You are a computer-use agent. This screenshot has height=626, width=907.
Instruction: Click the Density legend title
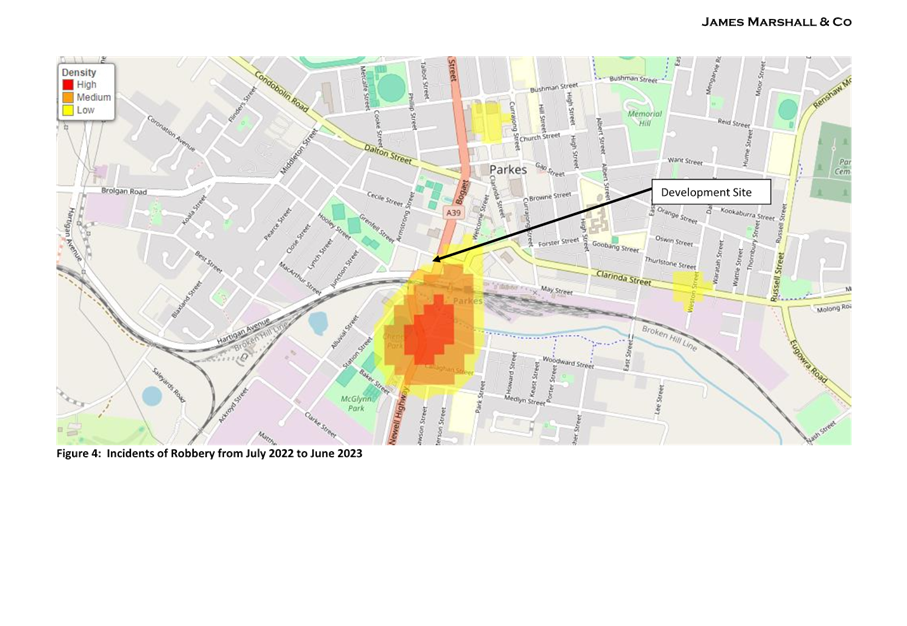[79, 72]
